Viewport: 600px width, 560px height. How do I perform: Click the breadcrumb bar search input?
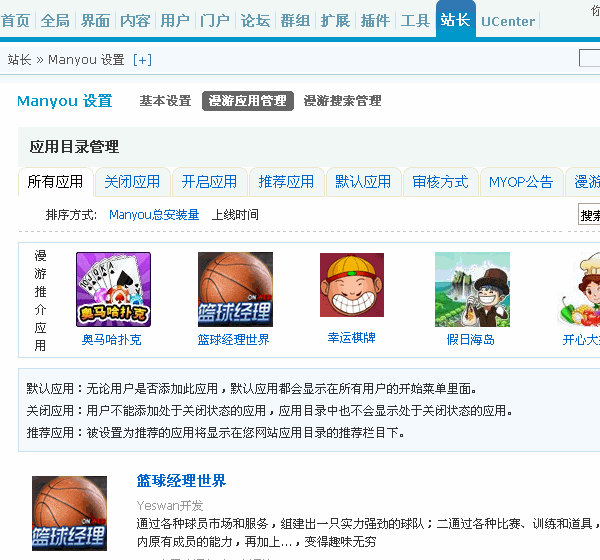[590, 58]
